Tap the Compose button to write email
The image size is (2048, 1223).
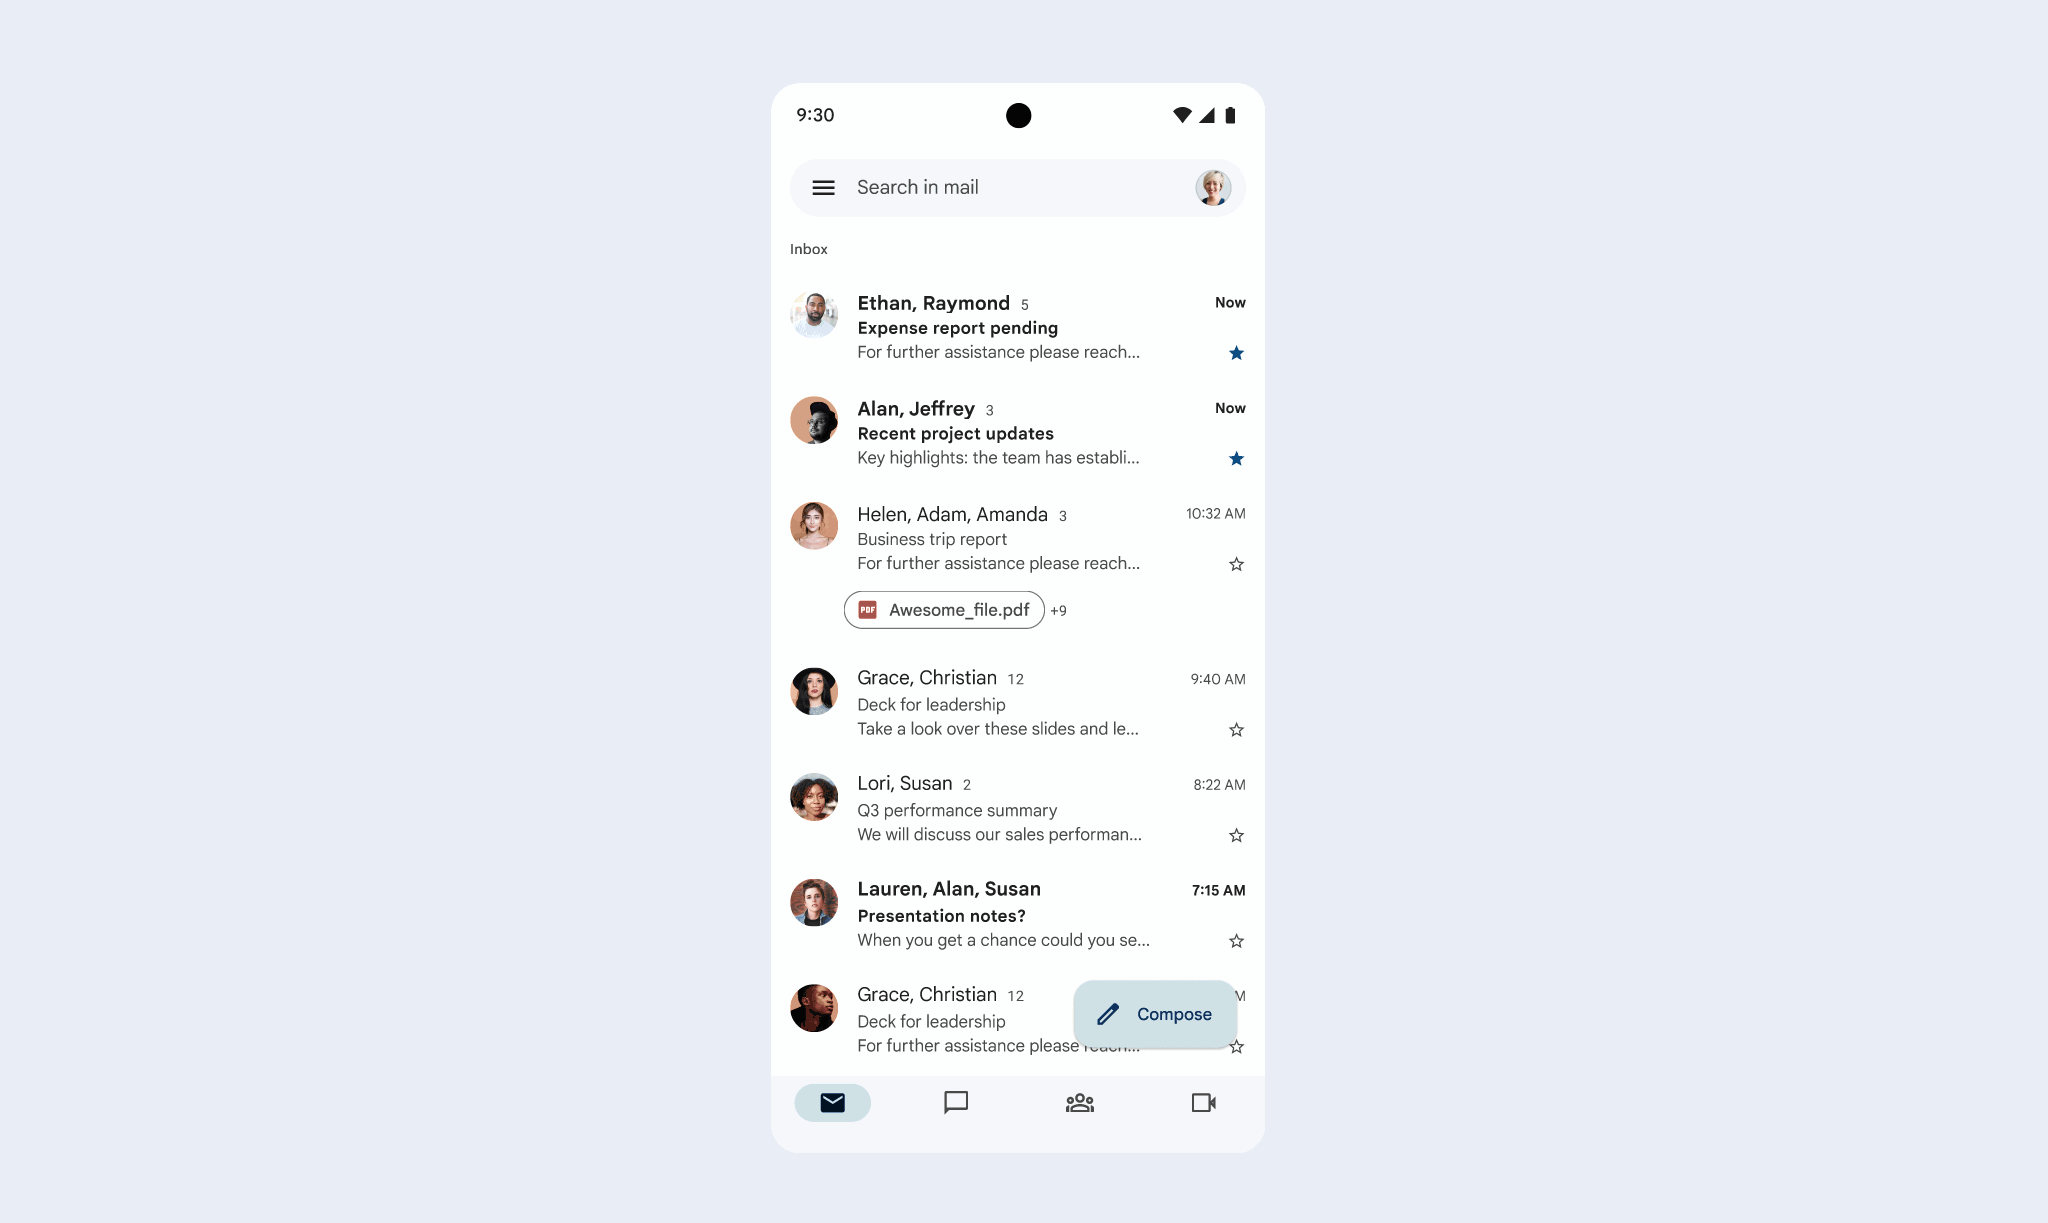(x=1156, y=1013)
